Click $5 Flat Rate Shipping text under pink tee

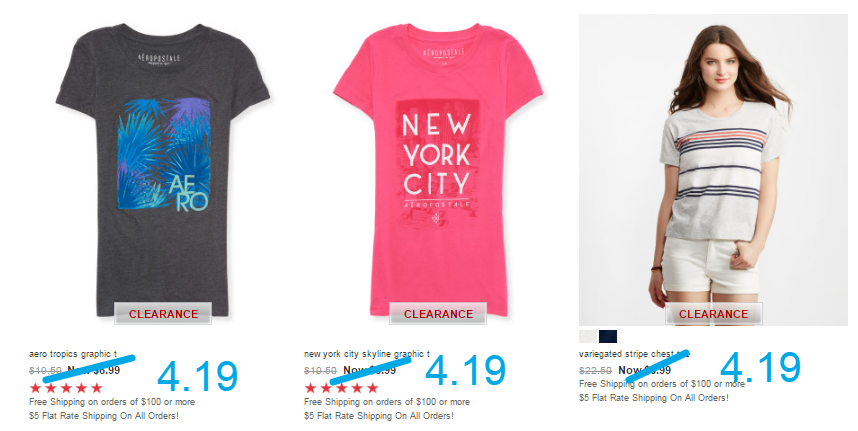point(379,416)
